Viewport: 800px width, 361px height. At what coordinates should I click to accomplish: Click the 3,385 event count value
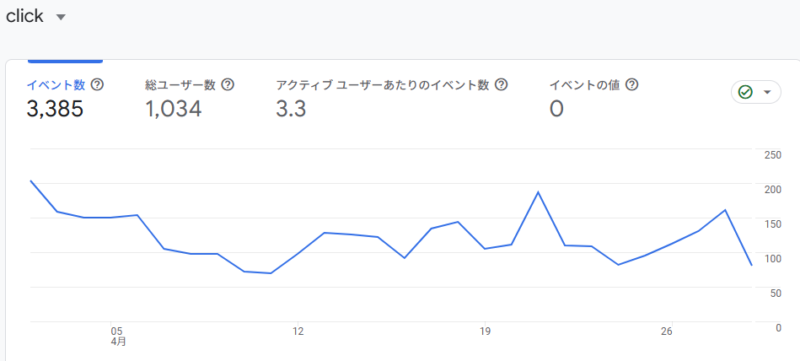point(55,109)
